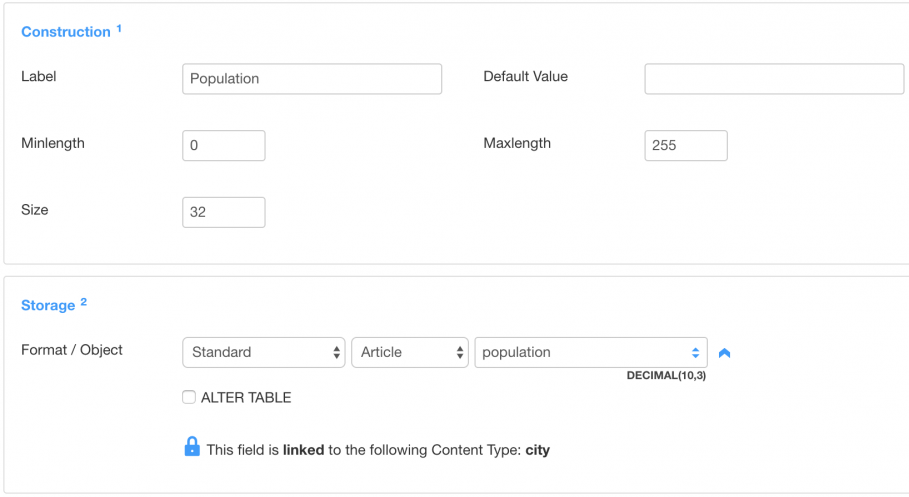The width and height of the screenshot is (909, 497).
Task: Click the Maxlength field showing 255
Action: pos(686,146)
